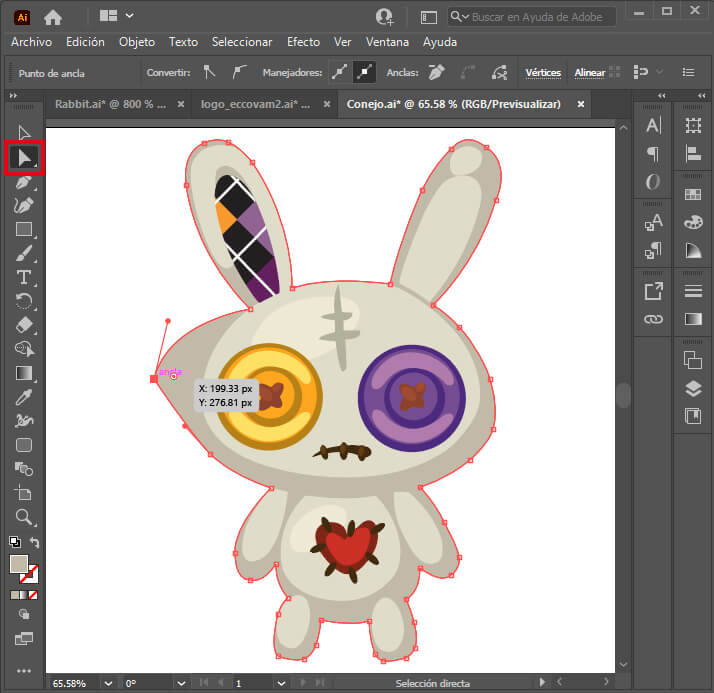Choose the Type tool

click(24, 277)
